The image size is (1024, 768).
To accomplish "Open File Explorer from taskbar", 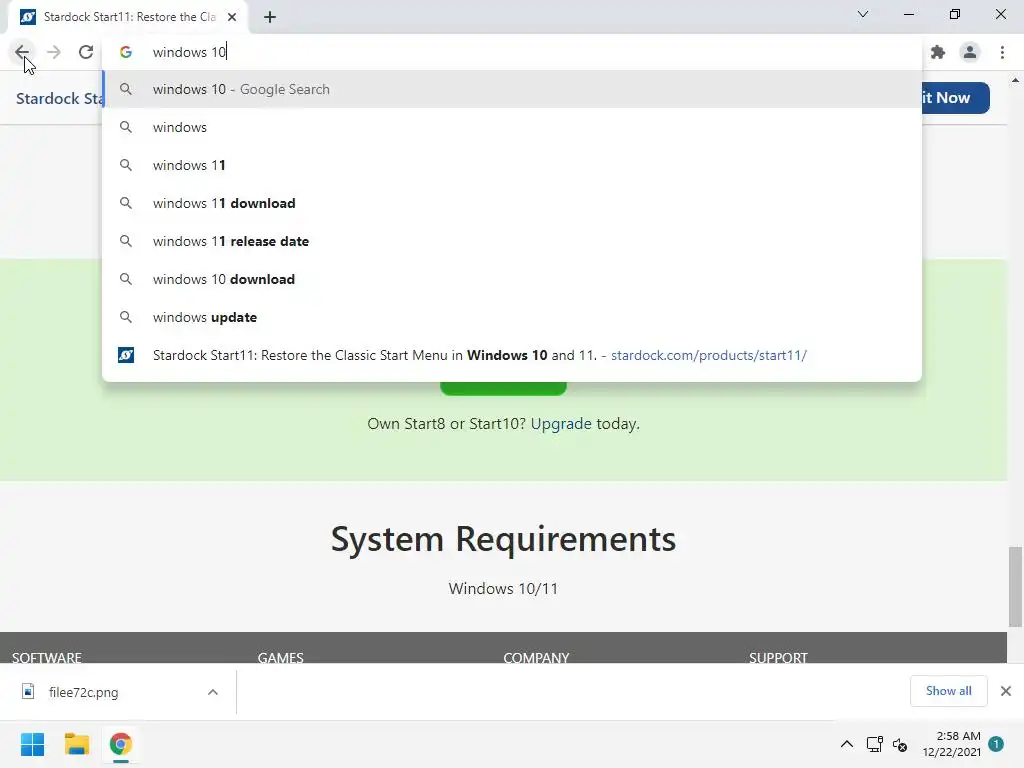I will point(76,744).
